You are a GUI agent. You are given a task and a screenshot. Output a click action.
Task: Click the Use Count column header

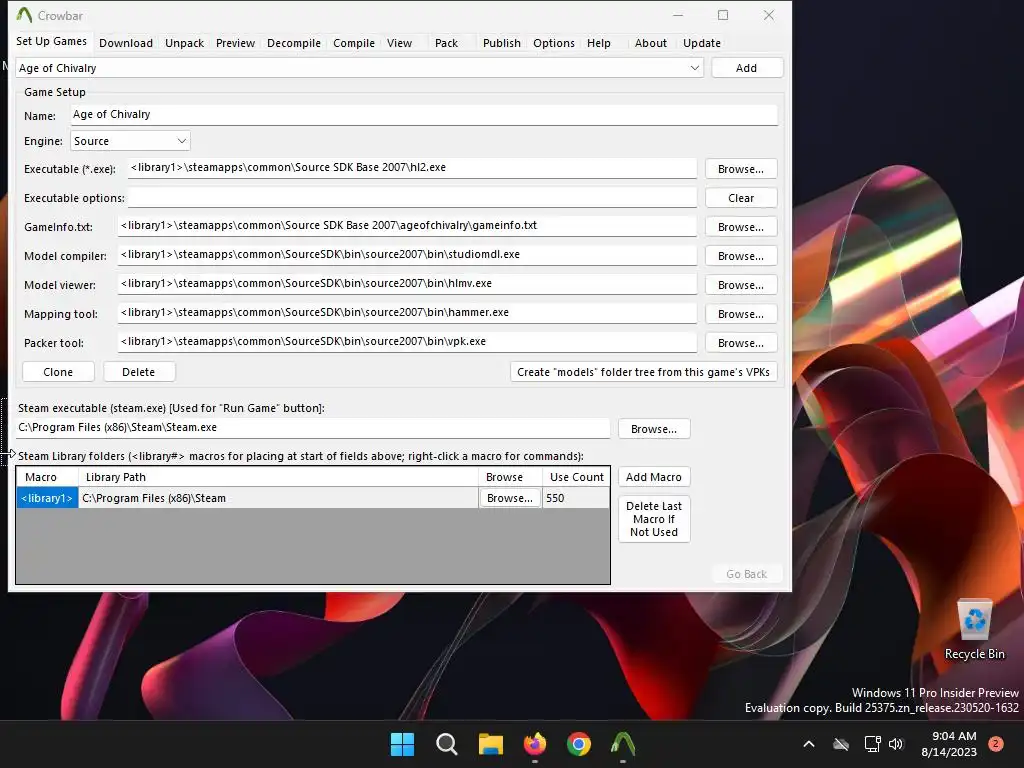click(x=576, y=477)
